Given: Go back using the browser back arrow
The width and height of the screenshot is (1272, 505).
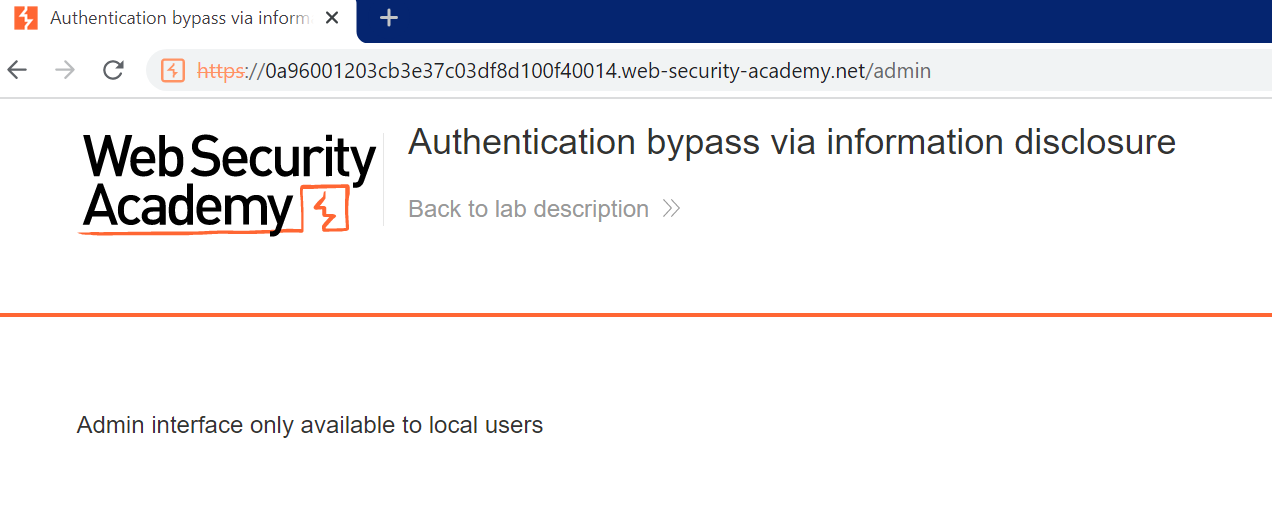Looking at the screenshot, I should tap(17, 70).
